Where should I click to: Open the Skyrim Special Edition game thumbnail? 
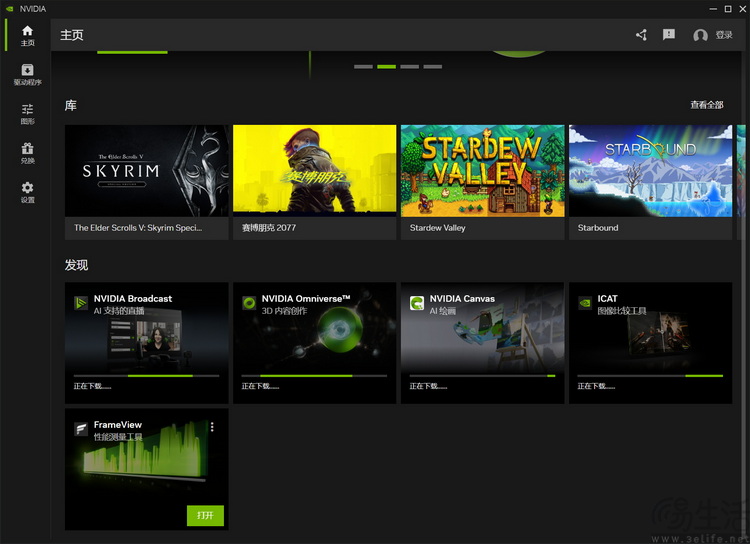146,171
